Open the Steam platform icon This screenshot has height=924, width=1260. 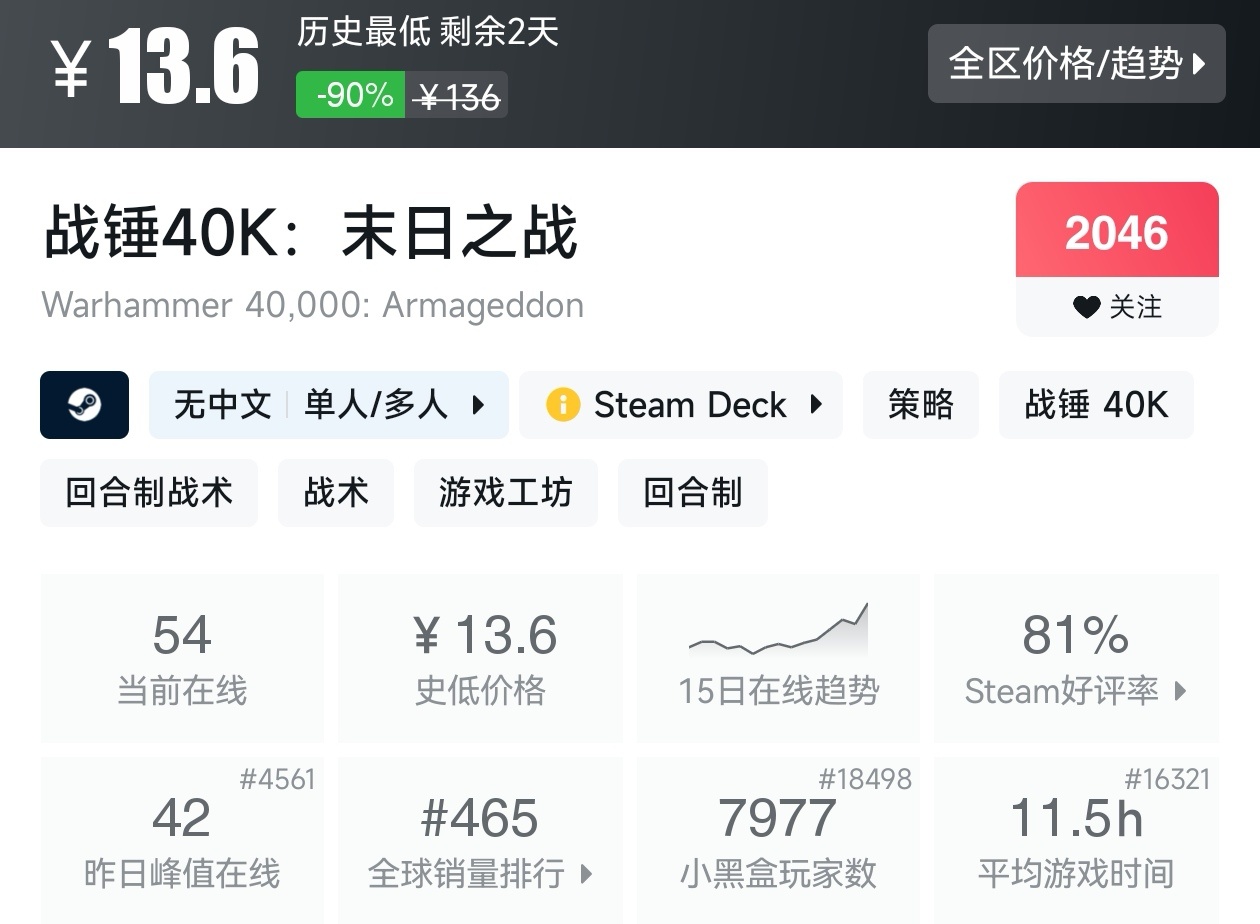pos(84,405)
